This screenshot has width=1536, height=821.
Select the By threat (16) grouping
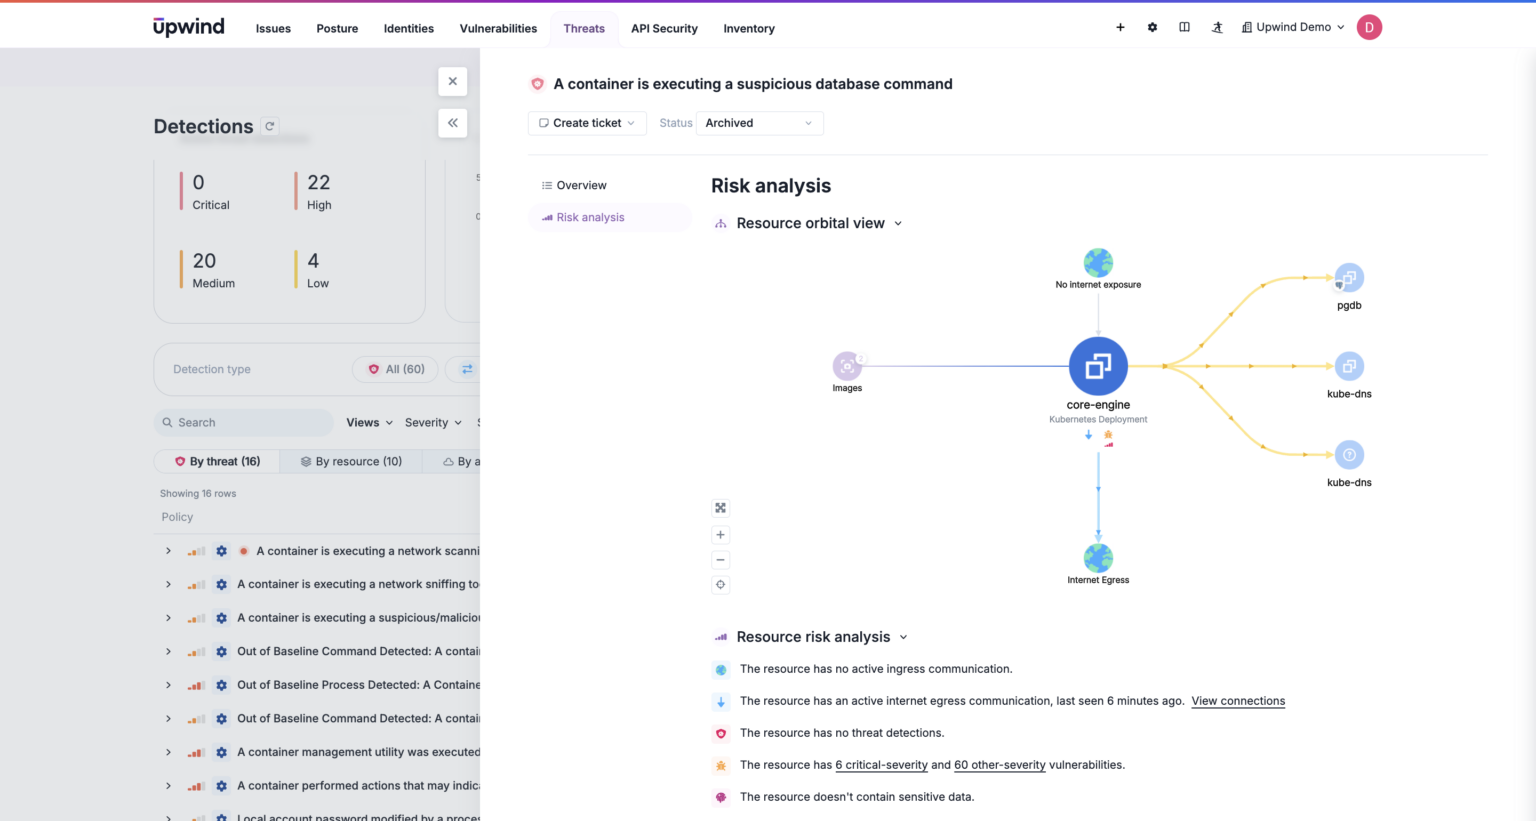pos(217,461)
